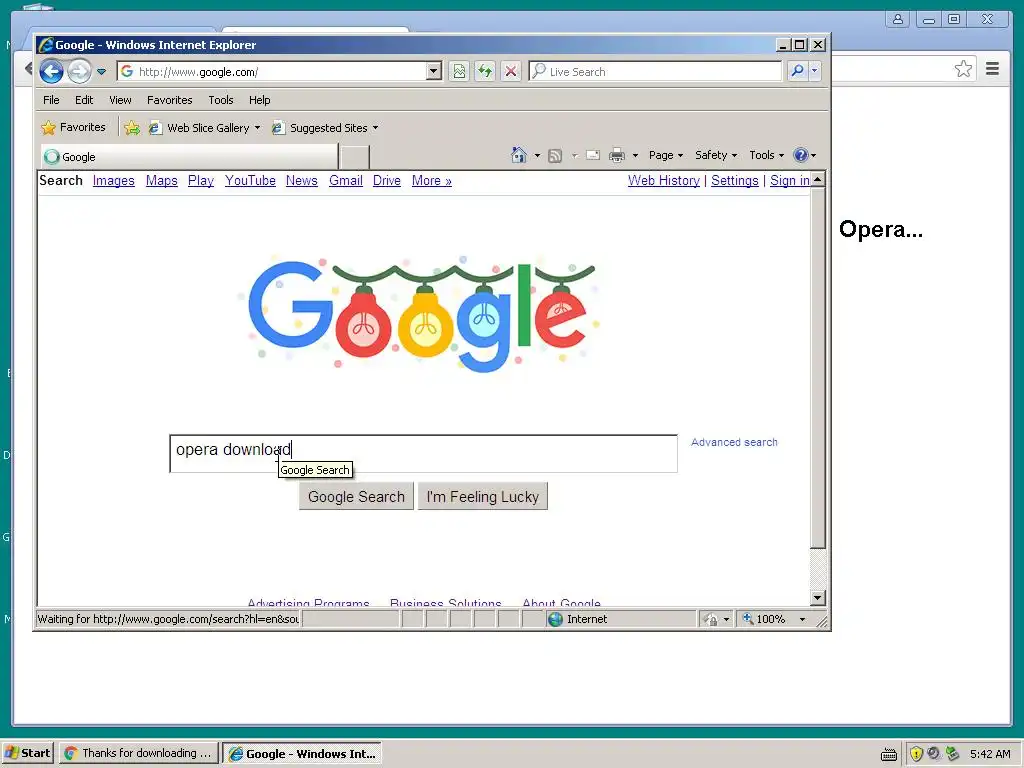Expand Home button dropdown arrow

pyautogui.click(x=537, y=155)
